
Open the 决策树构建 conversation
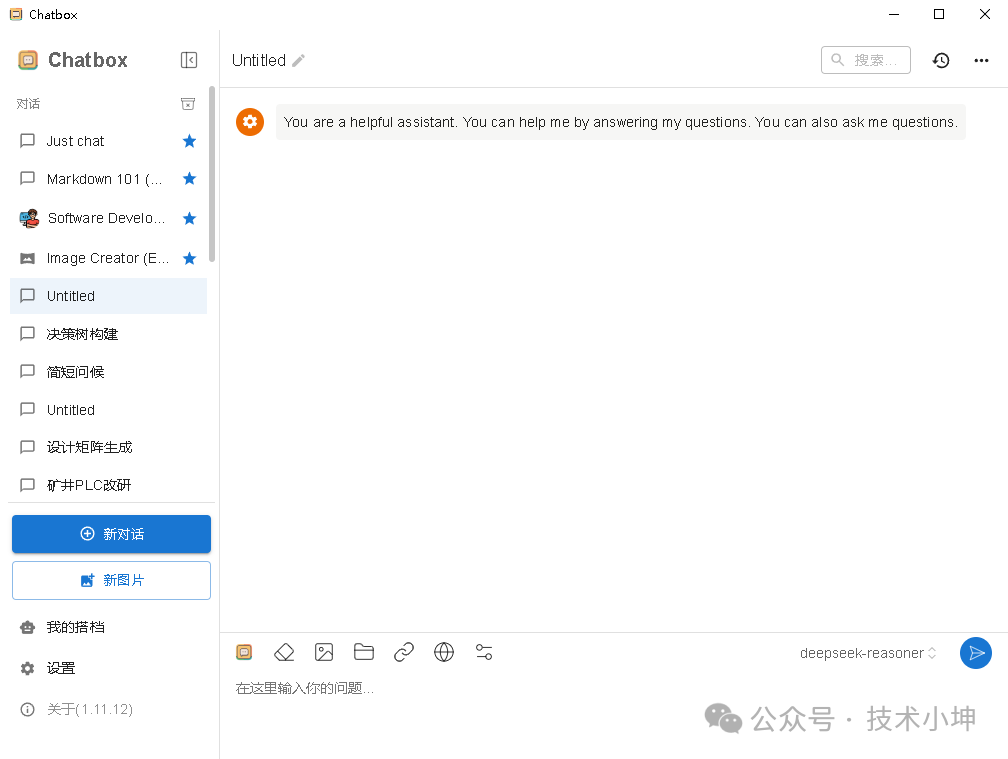tap(108, 334)
